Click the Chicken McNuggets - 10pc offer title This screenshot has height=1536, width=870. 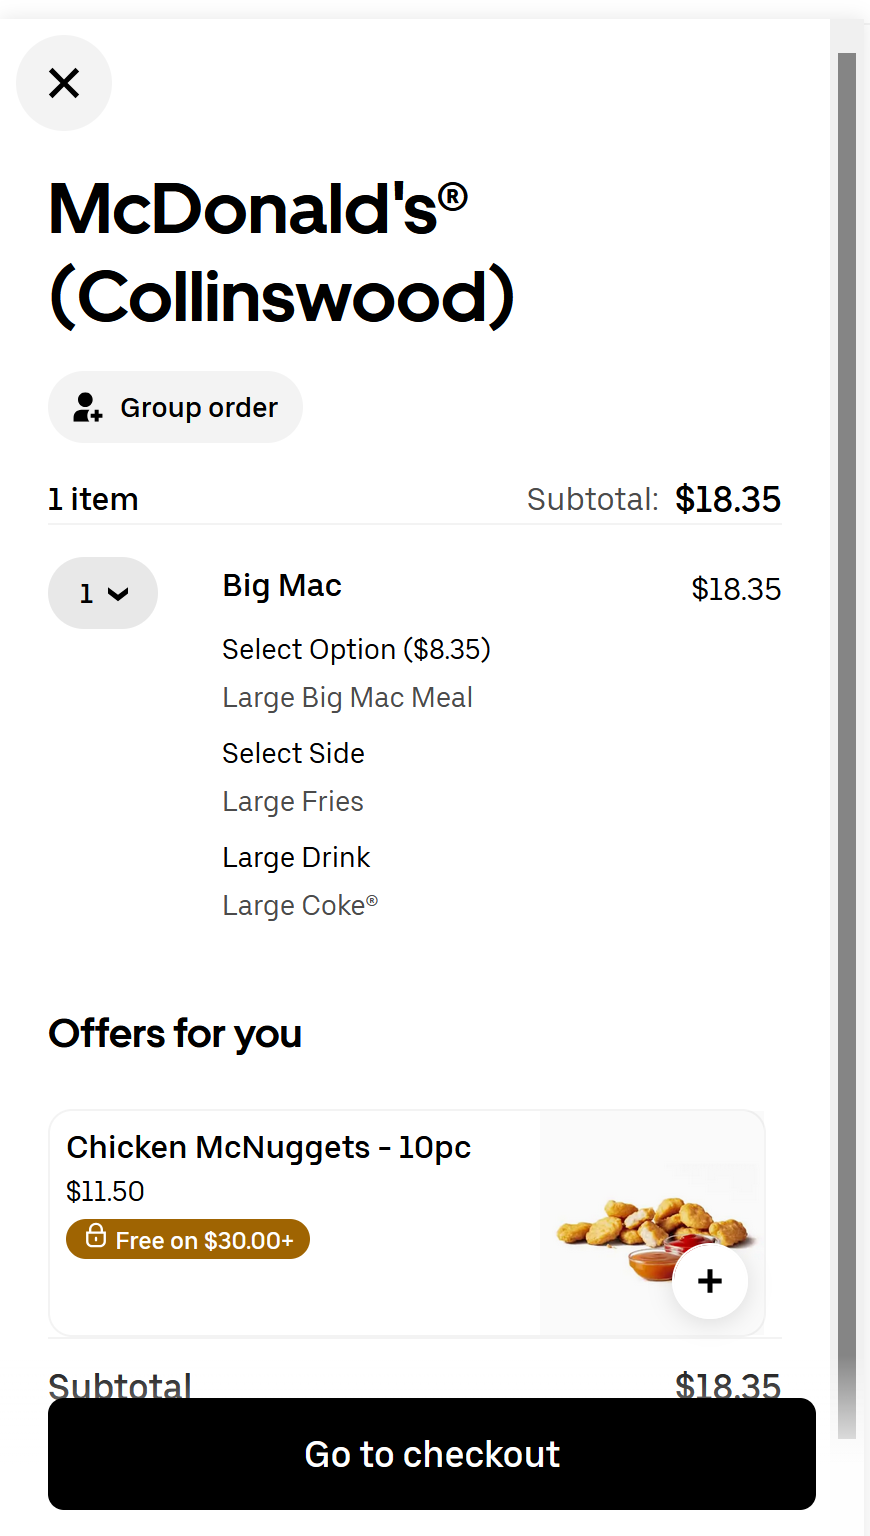point(268,1147)
